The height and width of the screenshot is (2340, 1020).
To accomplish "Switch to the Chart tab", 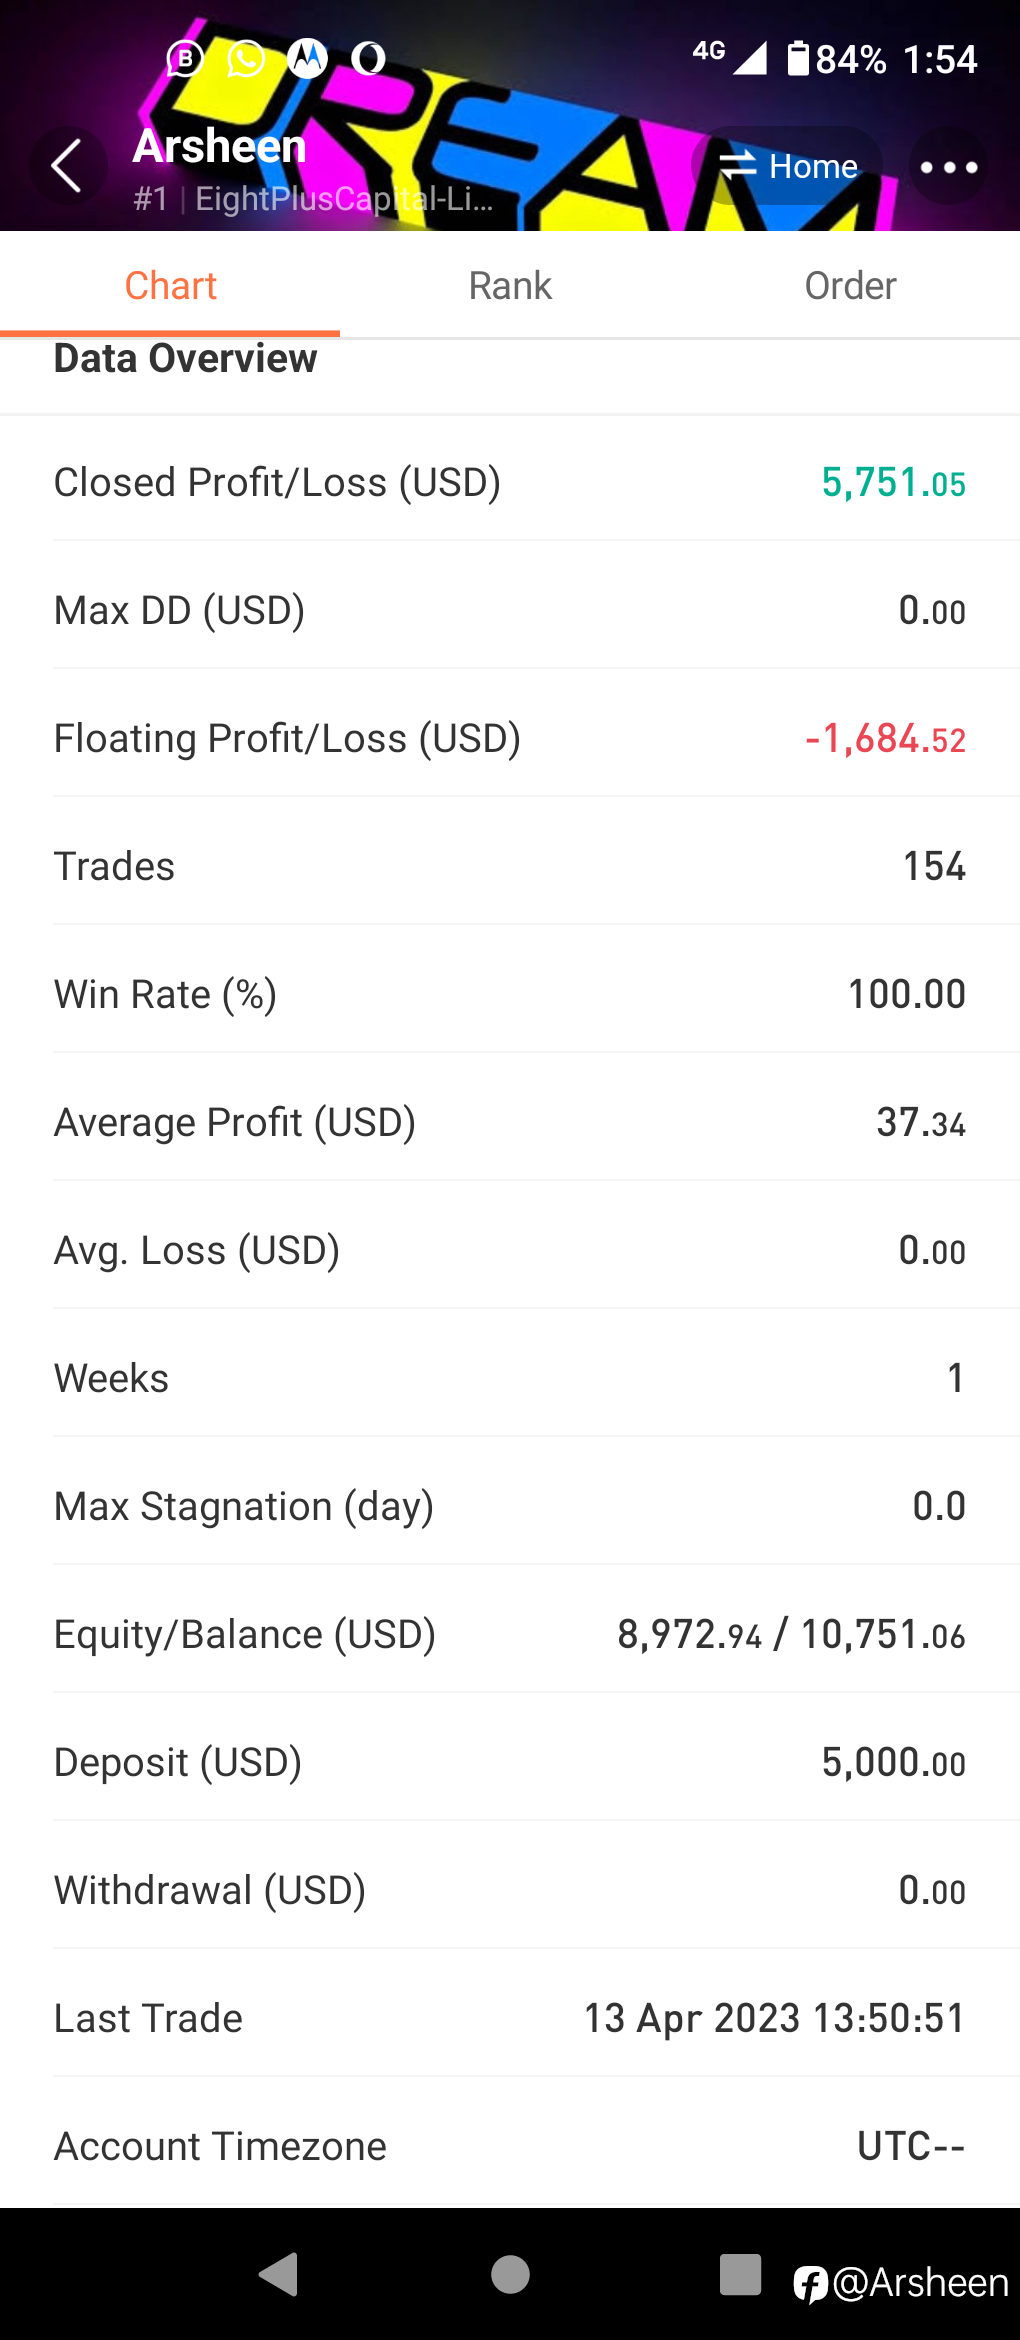I will point(170,286).
